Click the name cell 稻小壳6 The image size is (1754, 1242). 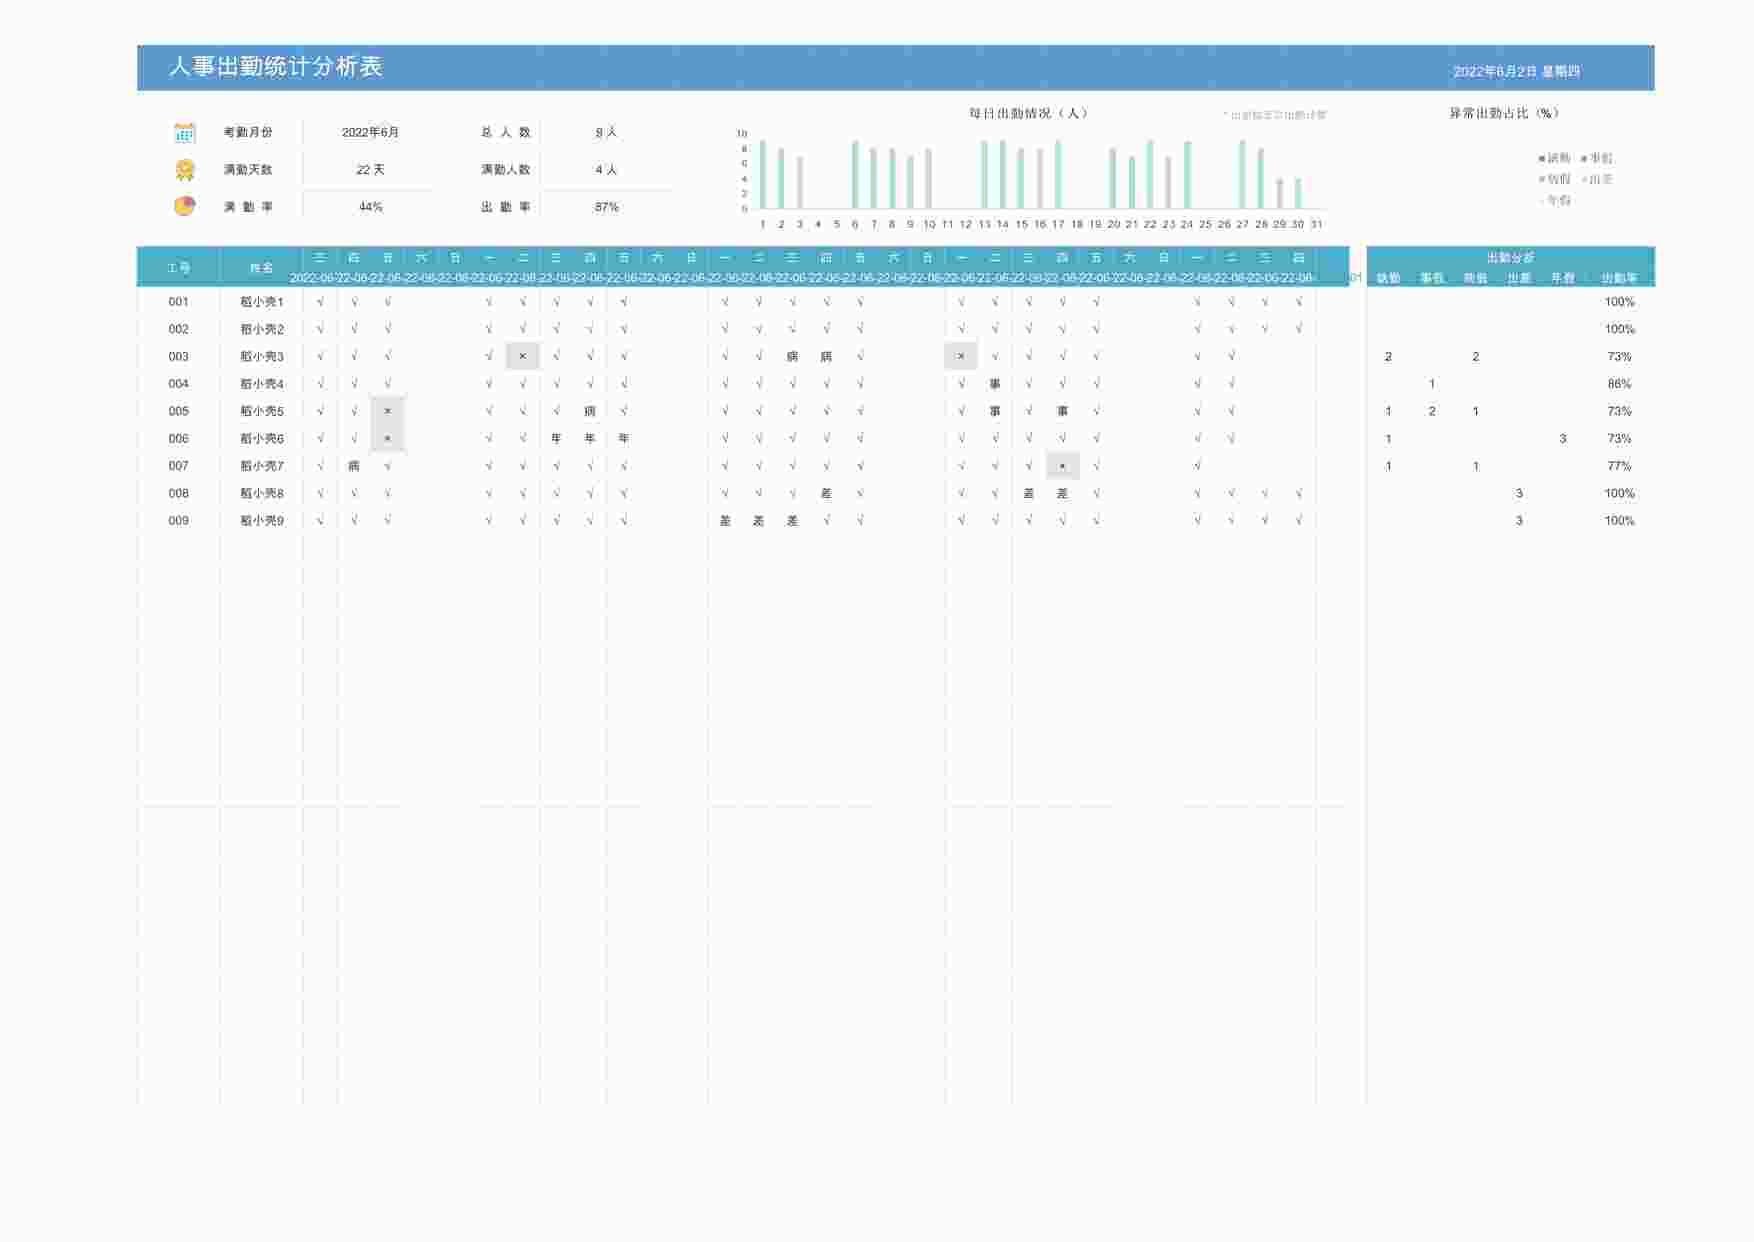(261, 439)
